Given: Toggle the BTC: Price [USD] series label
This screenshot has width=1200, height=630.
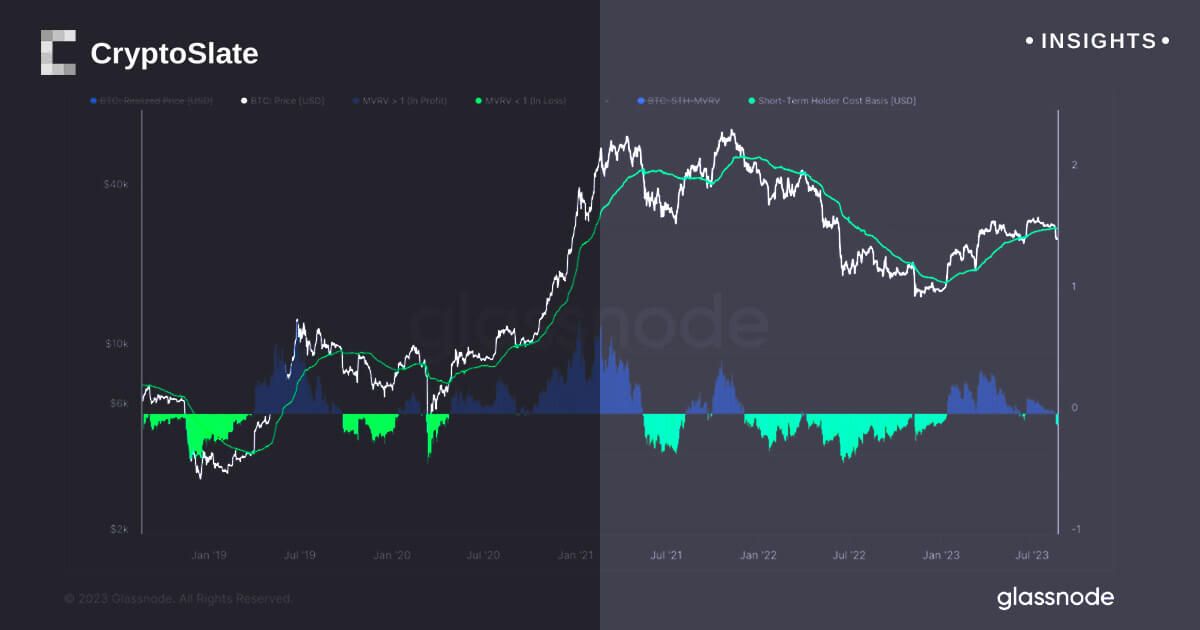Looking at the screenshot, I should point(289,101).
